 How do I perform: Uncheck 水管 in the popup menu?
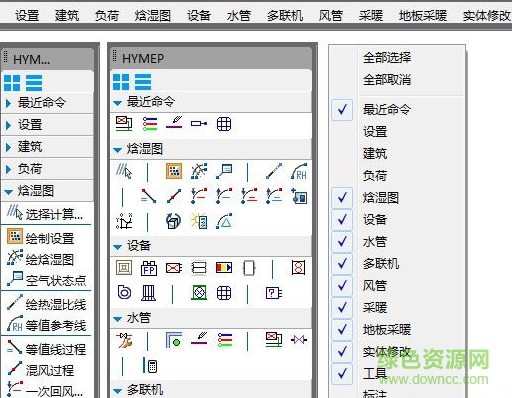click(342, 241)
